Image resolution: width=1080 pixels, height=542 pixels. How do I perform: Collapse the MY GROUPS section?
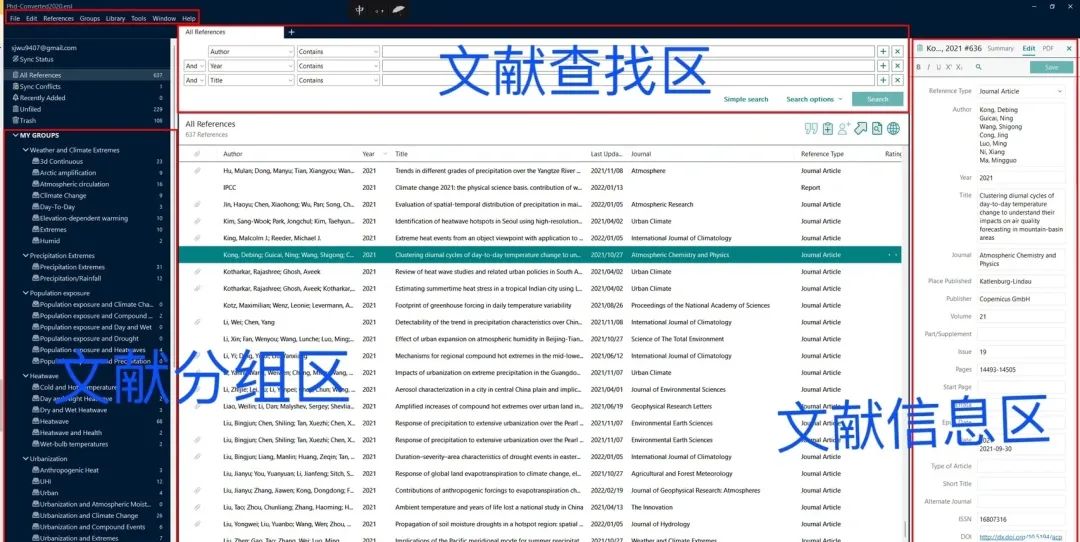(15, 136)
